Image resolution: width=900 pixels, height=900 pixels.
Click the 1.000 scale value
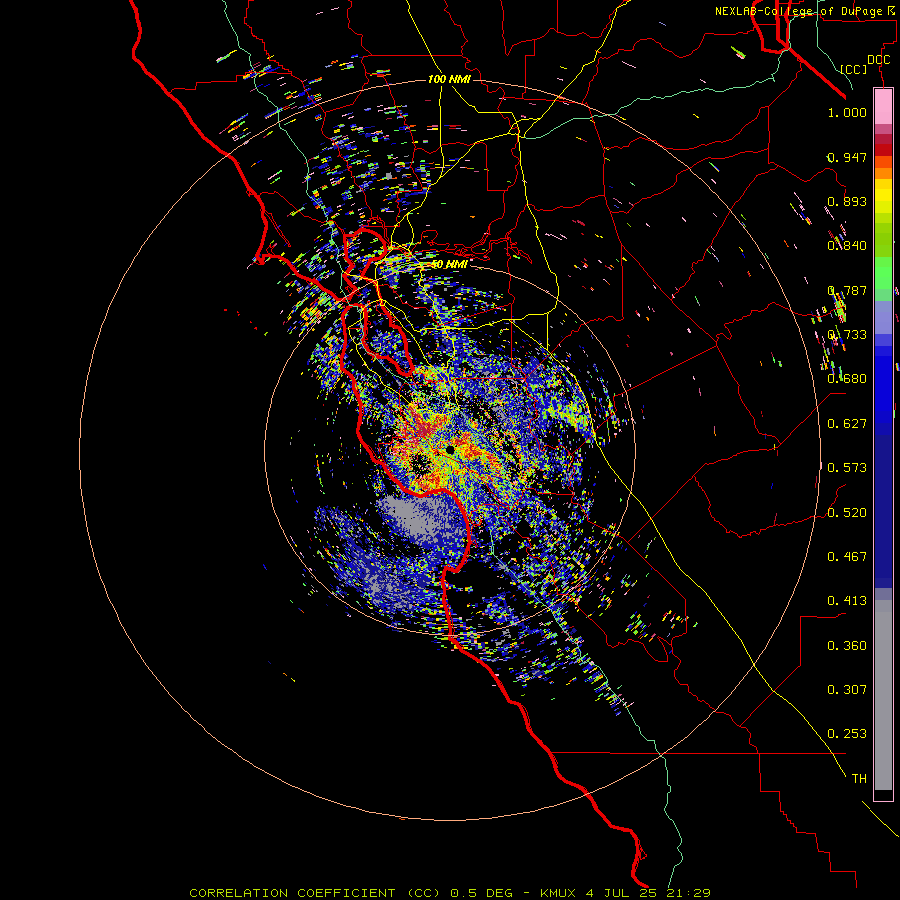click(x=847, y=112)
